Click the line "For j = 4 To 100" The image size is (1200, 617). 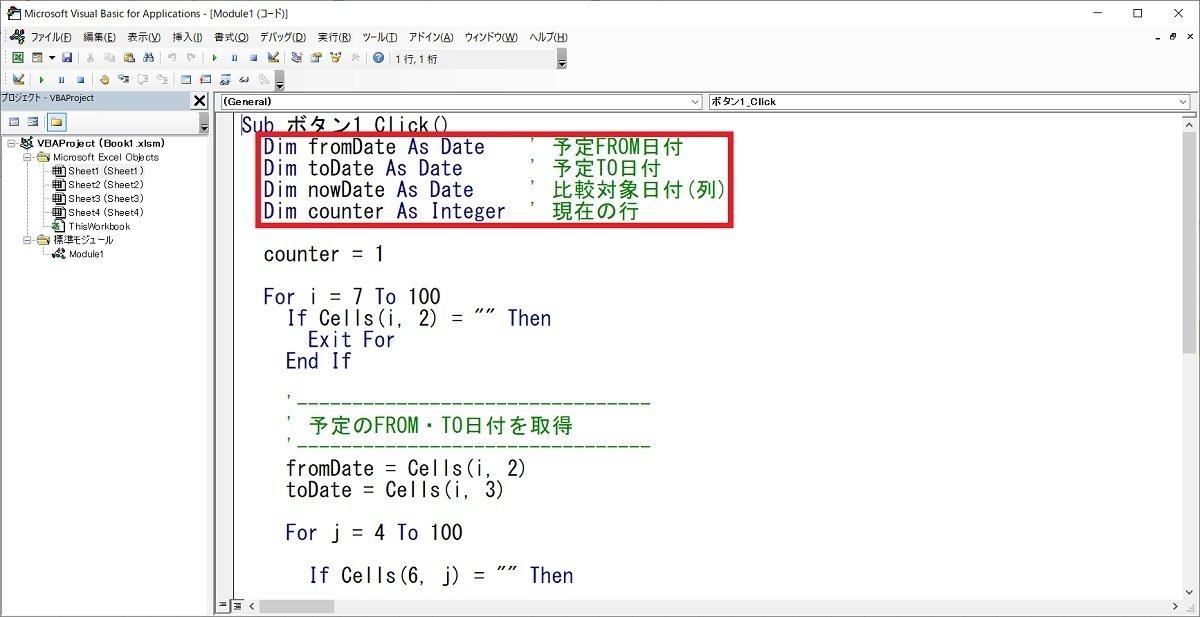point(374,533)
